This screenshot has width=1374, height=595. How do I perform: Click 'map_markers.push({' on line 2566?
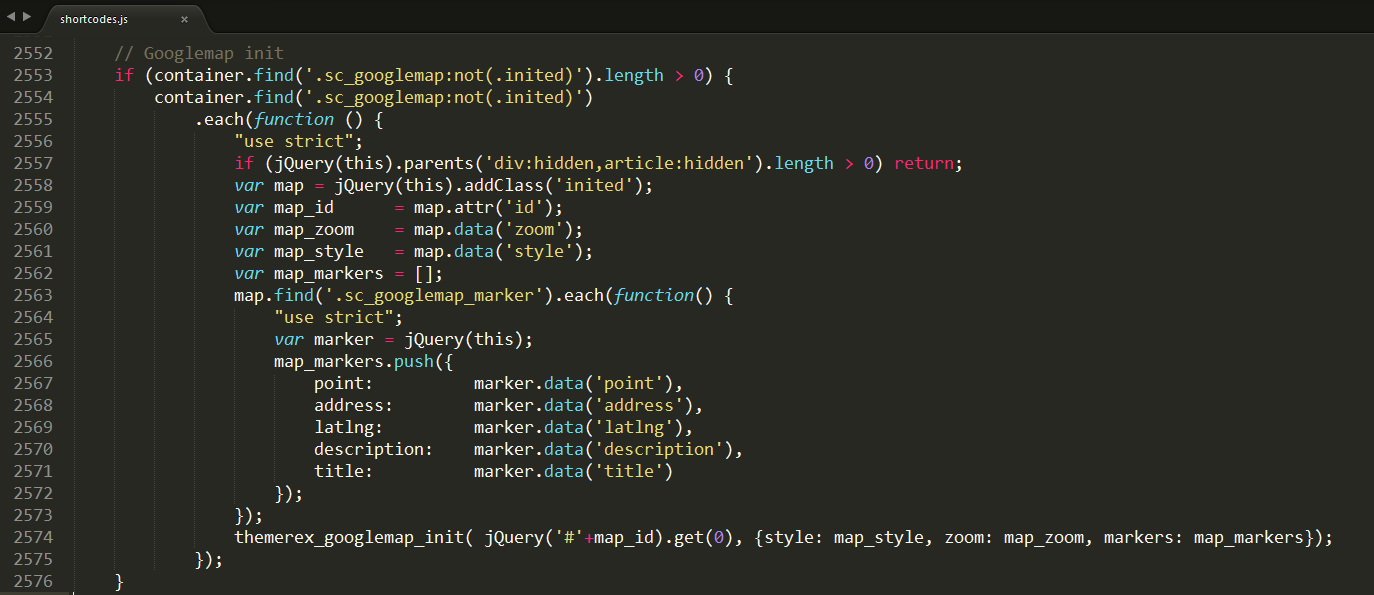(364, 361)
